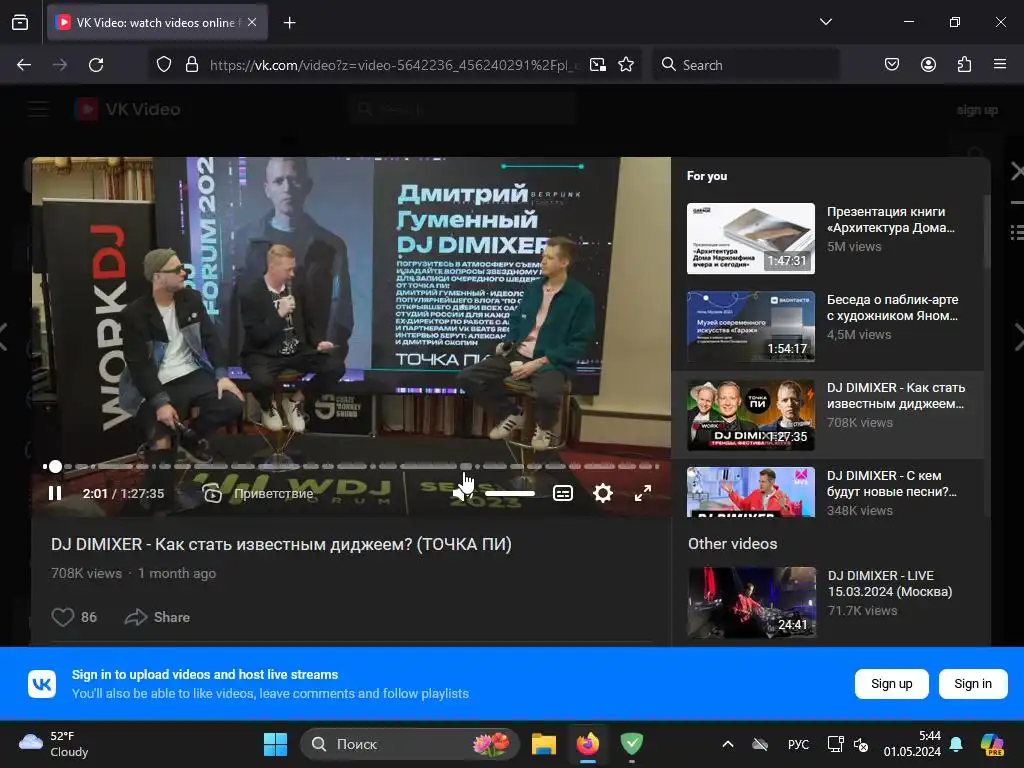Open Firefox application menu
This screenshot has height=768, width=1024.
point(1000,65)
